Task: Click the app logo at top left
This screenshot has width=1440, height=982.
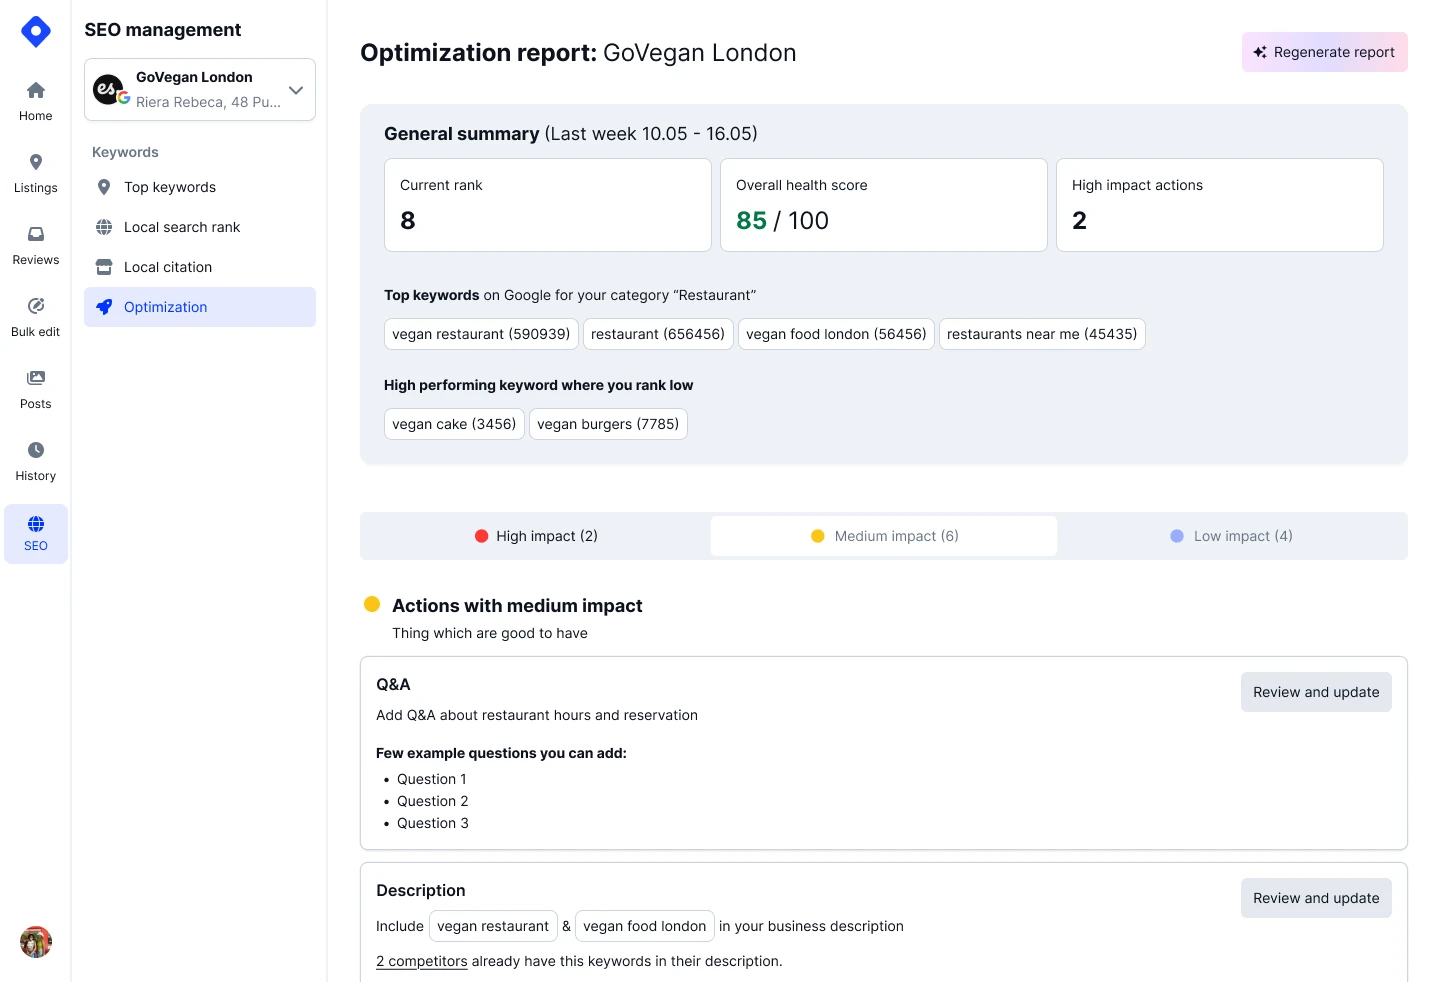Action: click(x=35, y=31)
